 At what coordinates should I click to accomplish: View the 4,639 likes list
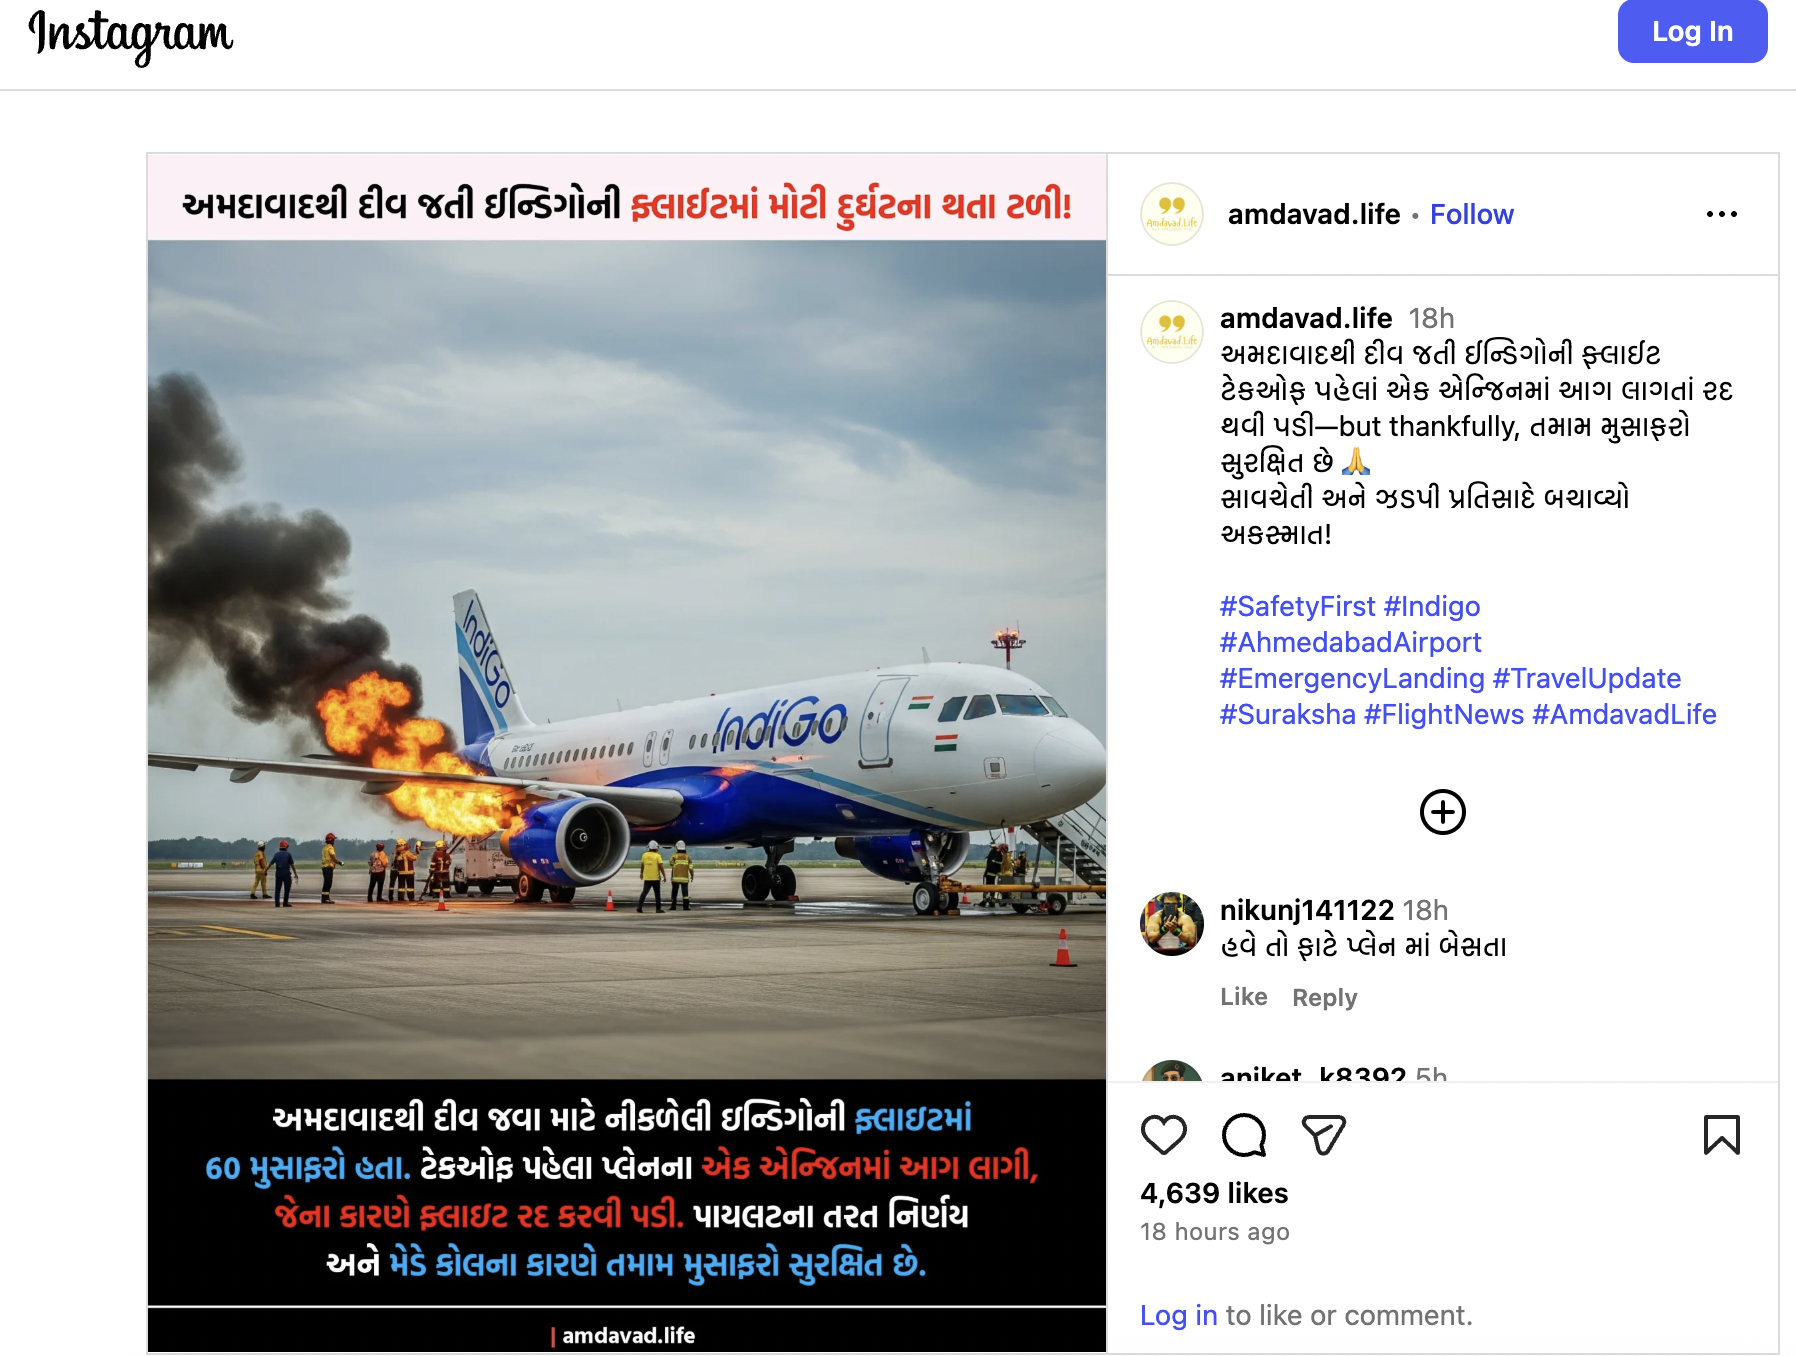coord(1214,1193)
